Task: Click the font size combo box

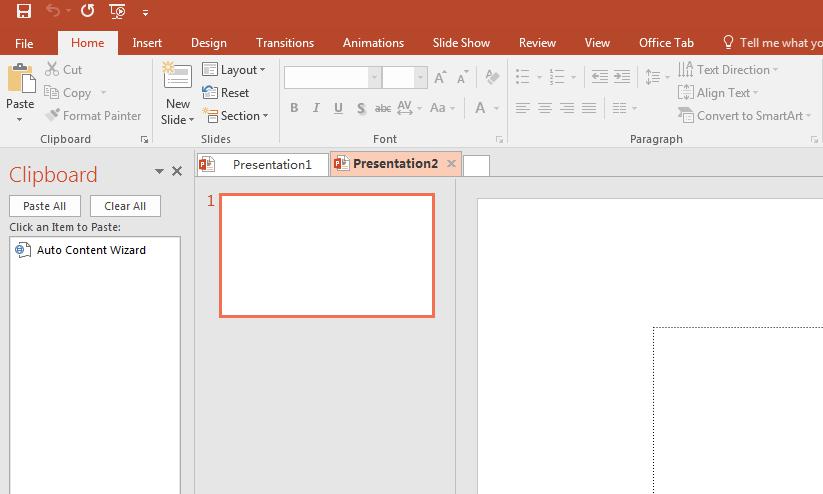Action: pos(404,78)
